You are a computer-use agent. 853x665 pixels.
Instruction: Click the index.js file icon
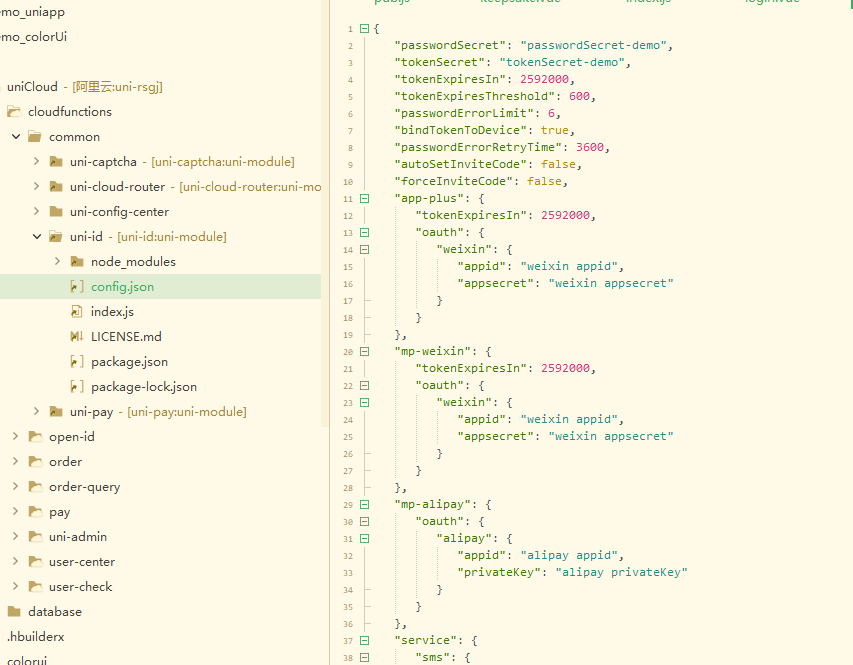[77, 312]
